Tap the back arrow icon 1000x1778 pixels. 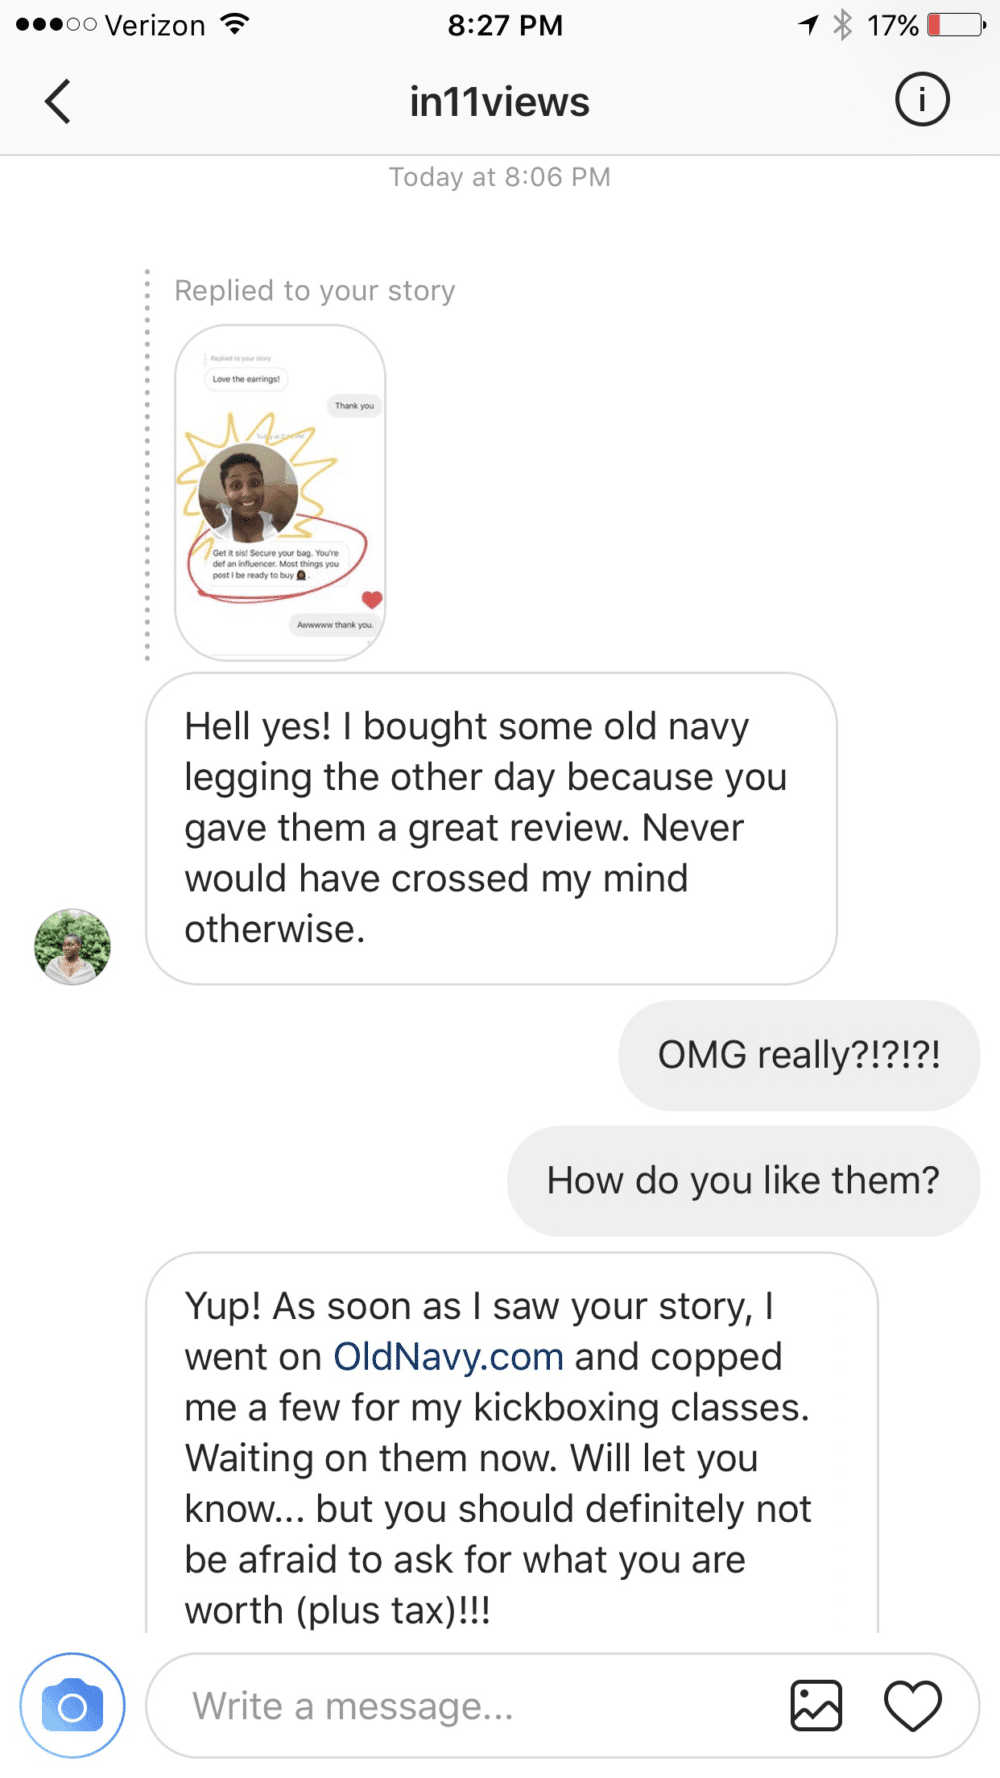point(58,101)
